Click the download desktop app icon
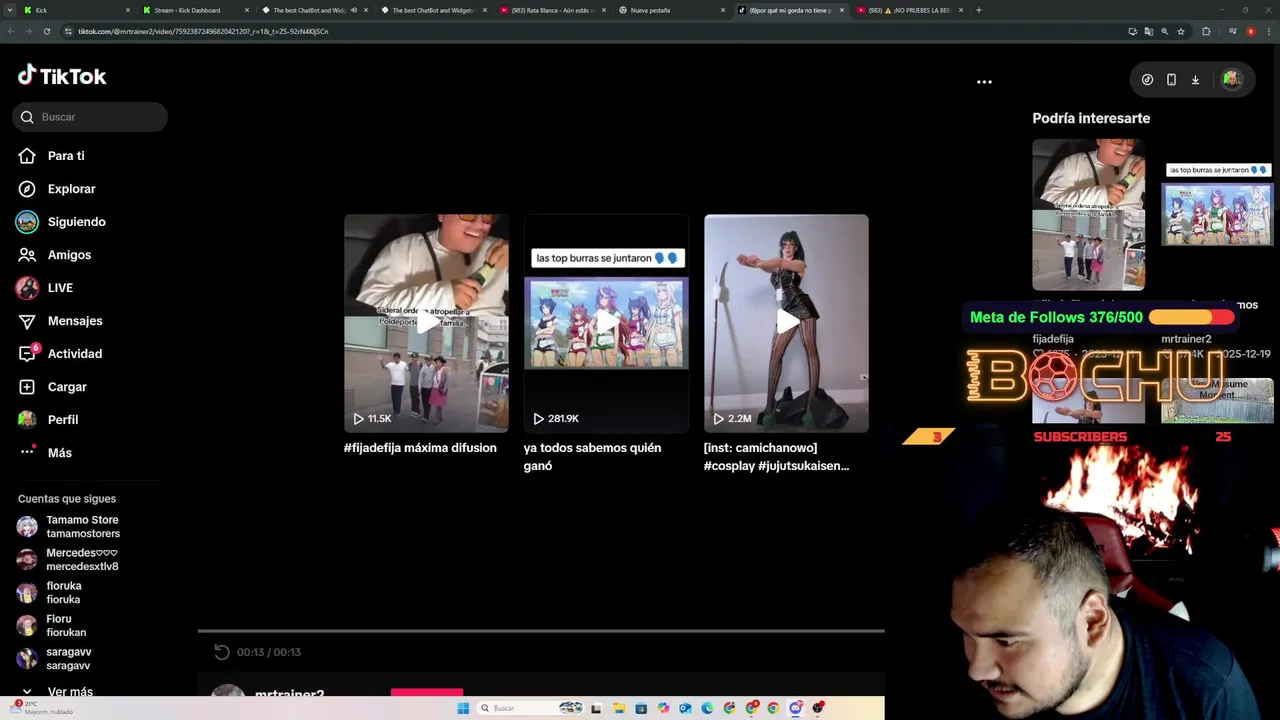 [1195, 80]
